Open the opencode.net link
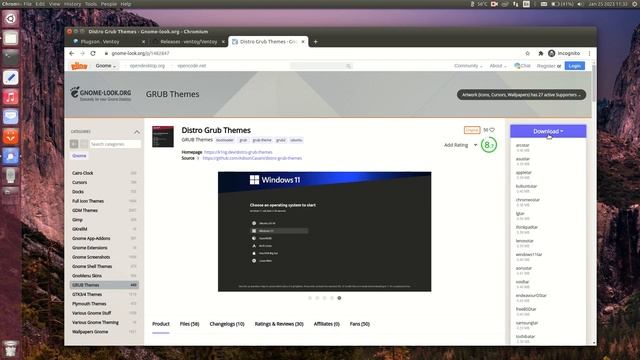Image resolution: width=640 pixels, height=360 pixels. [x=192, y=66]
